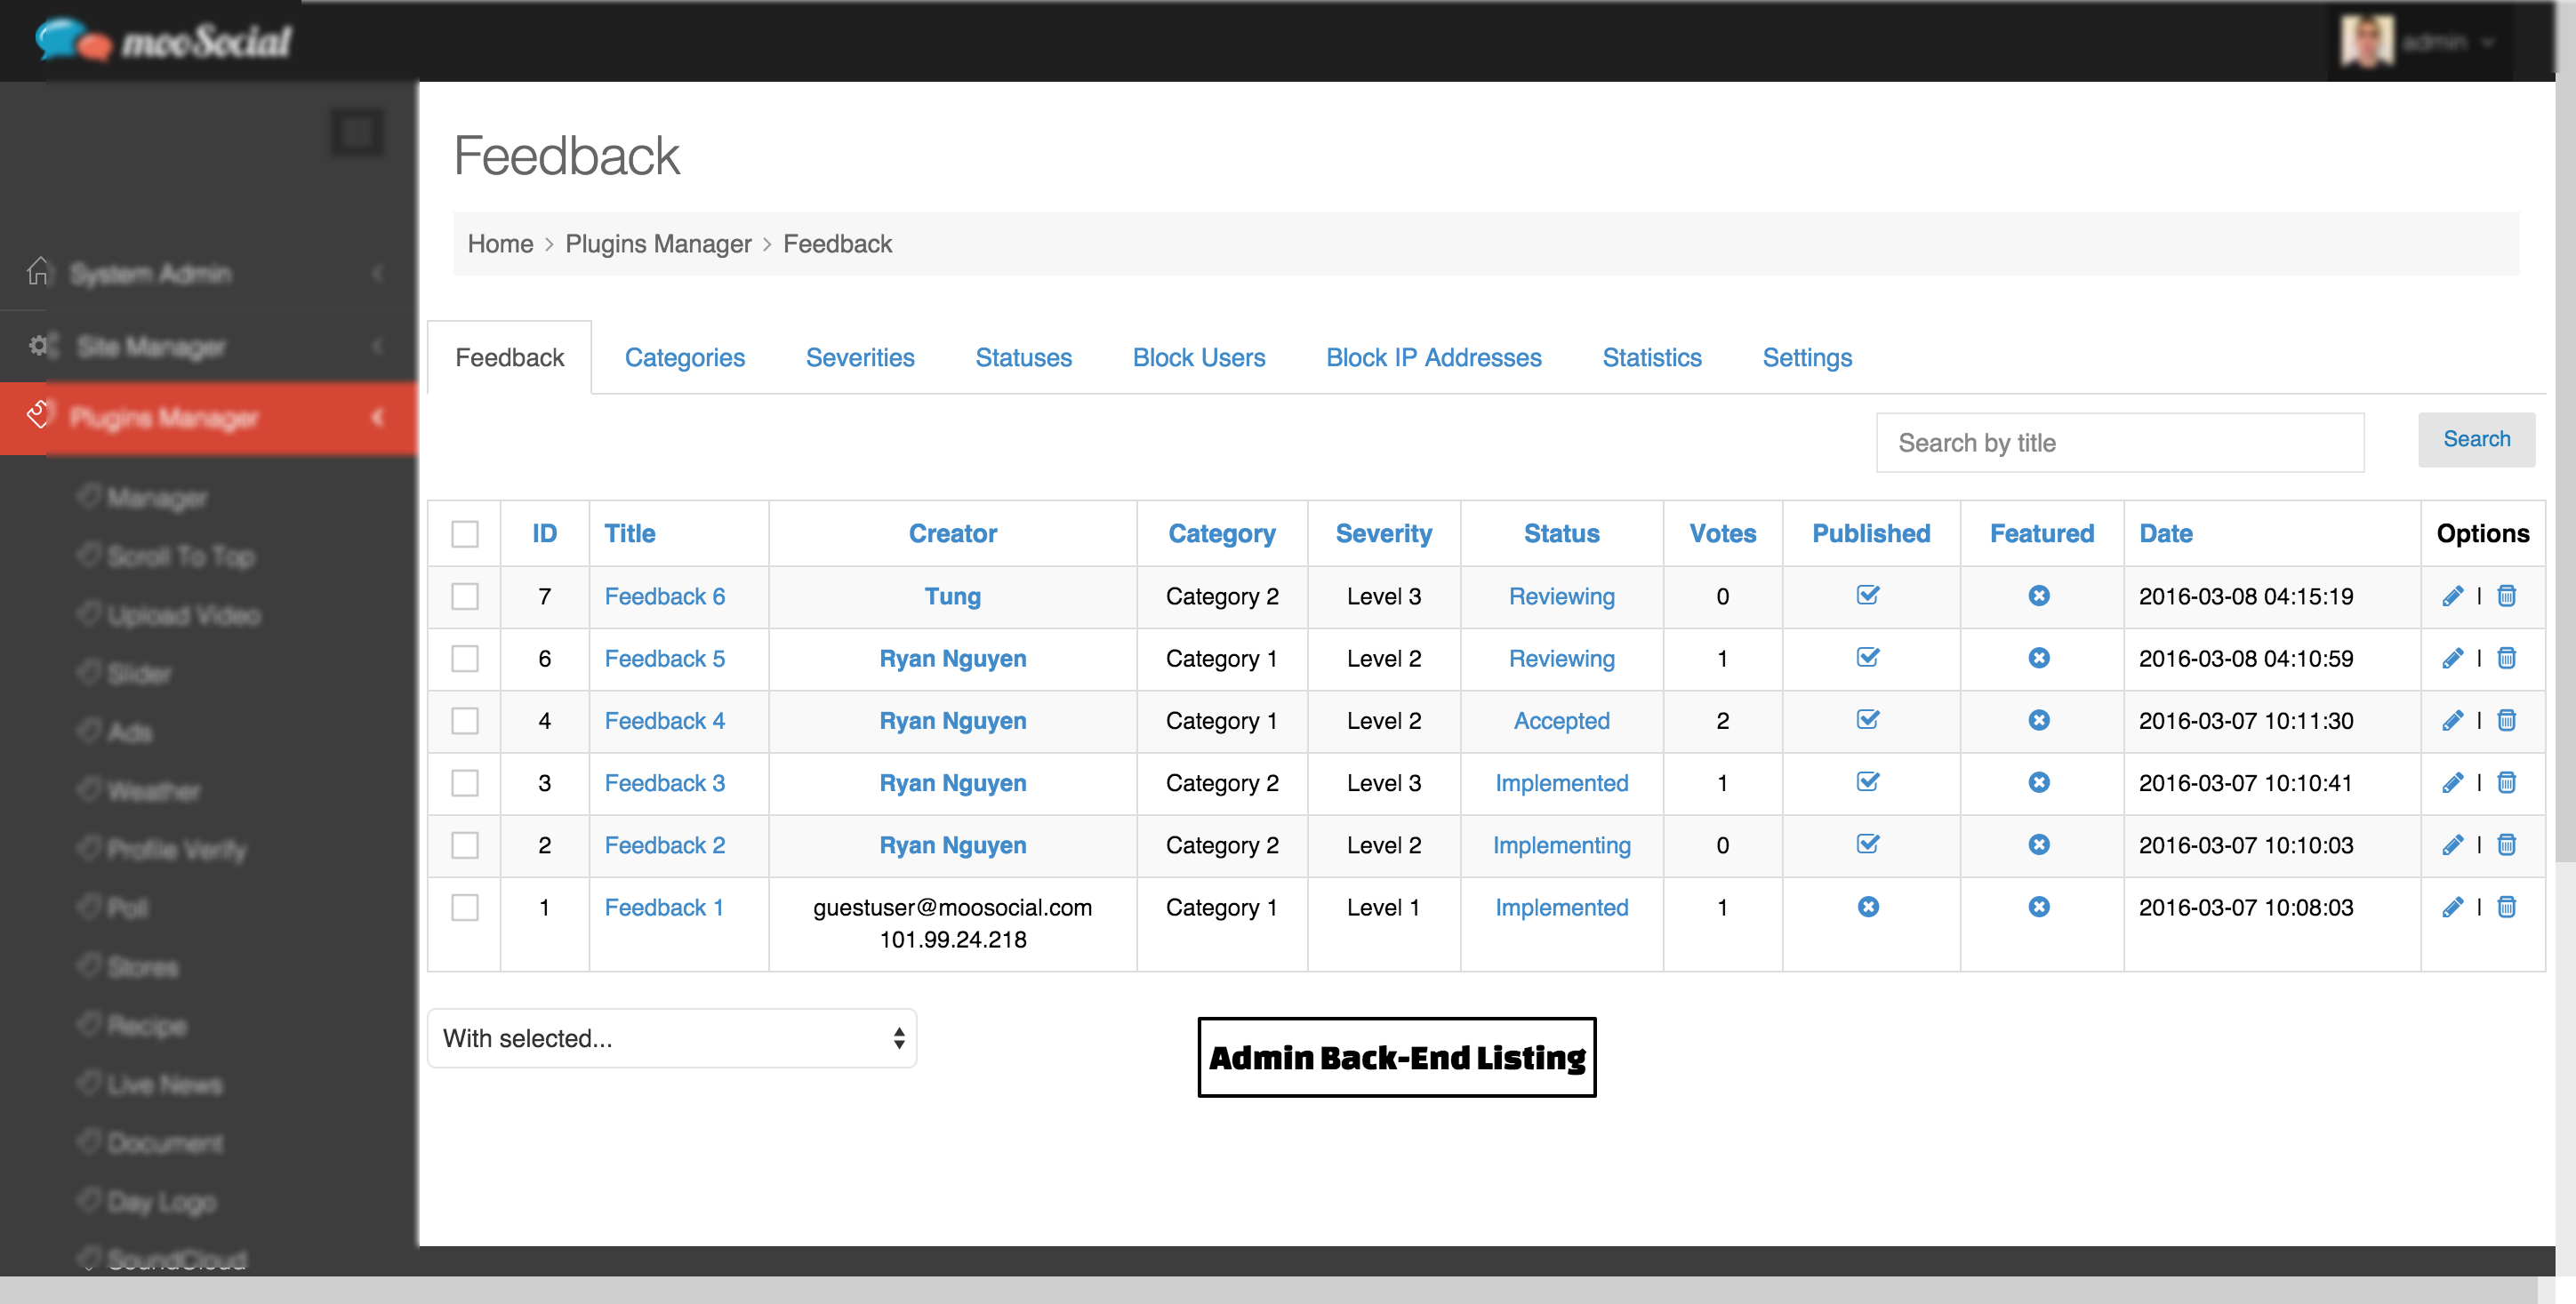Open the admin user dropdown
Image resolution: width=2576 pixels, height=1304 pixels.
(x=2422, y=42)
